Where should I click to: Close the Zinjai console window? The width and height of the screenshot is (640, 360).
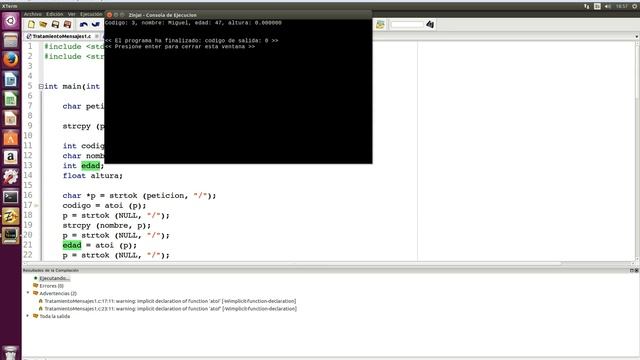tap(109, 15)
